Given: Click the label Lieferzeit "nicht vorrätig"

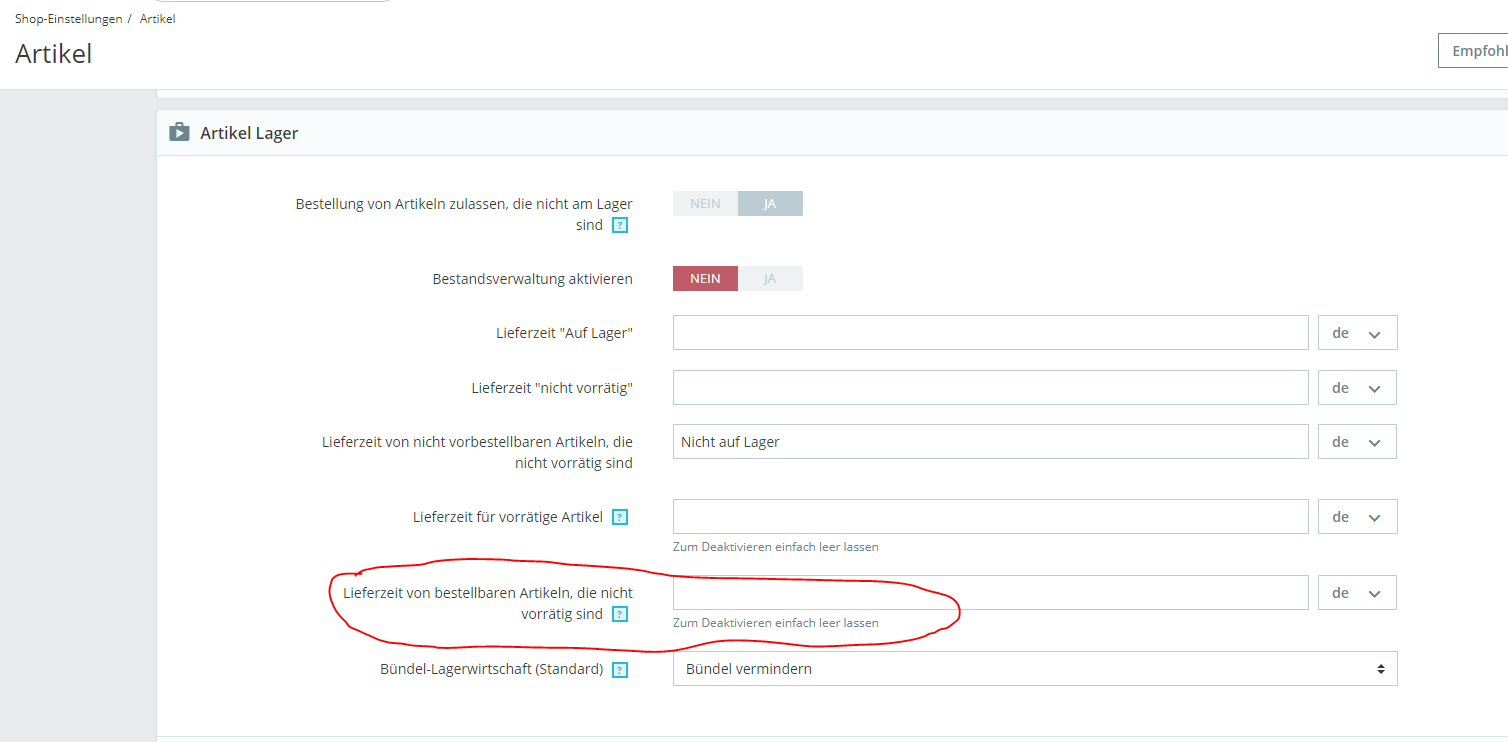Looking at the screenshot, I should (x=552, y=388).
